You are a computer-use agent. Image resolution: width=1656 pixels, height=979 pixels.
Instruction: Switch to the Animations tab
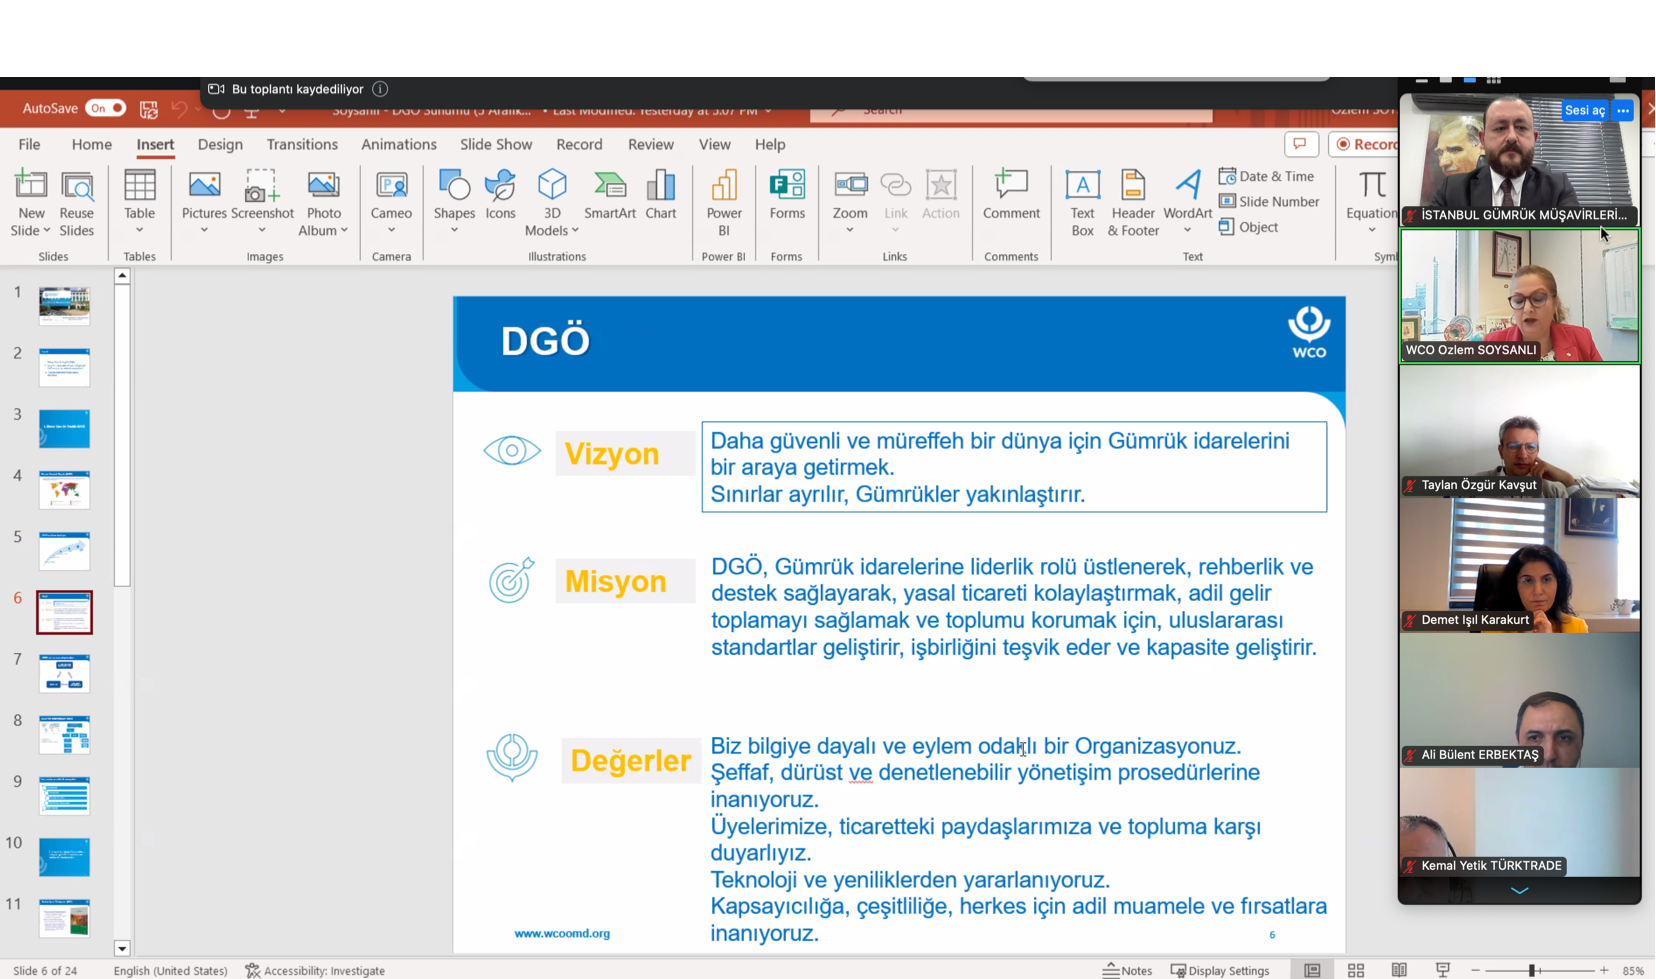[398, 144]
